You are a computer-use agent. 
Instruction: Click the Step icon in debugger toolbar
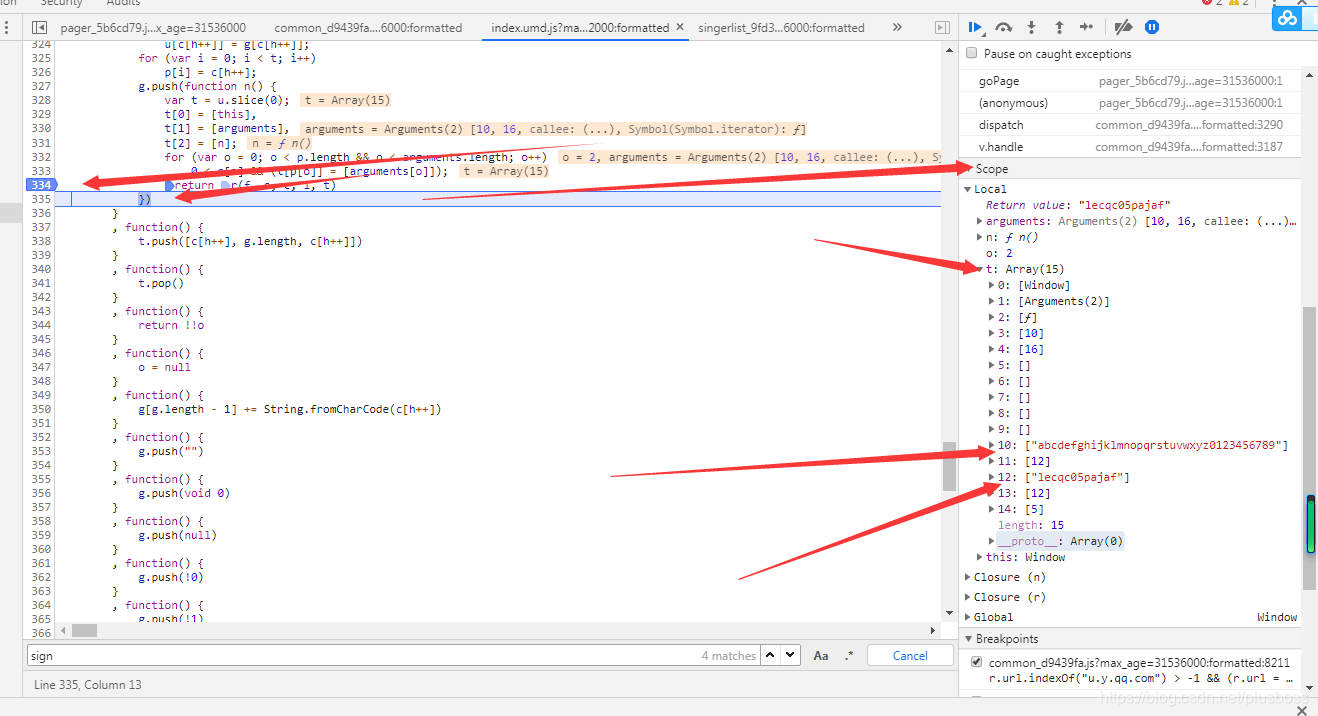pyautogui.click(x=1087, y=27)
